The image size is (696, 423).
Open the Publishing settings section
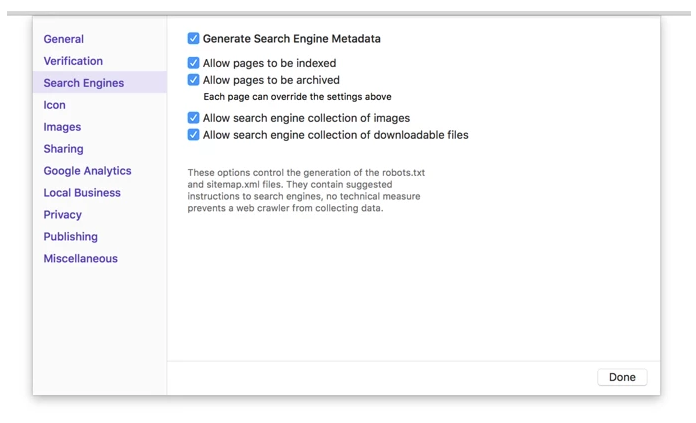point(70,237)
